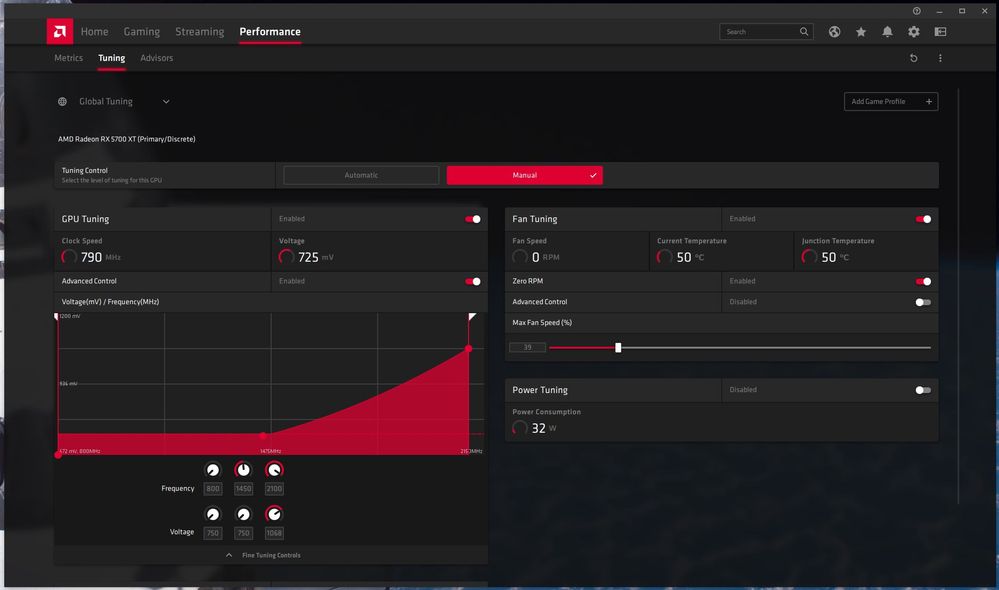Click the search input field
The height and width of the screenshot is (590, 999).
coord(766,31)
